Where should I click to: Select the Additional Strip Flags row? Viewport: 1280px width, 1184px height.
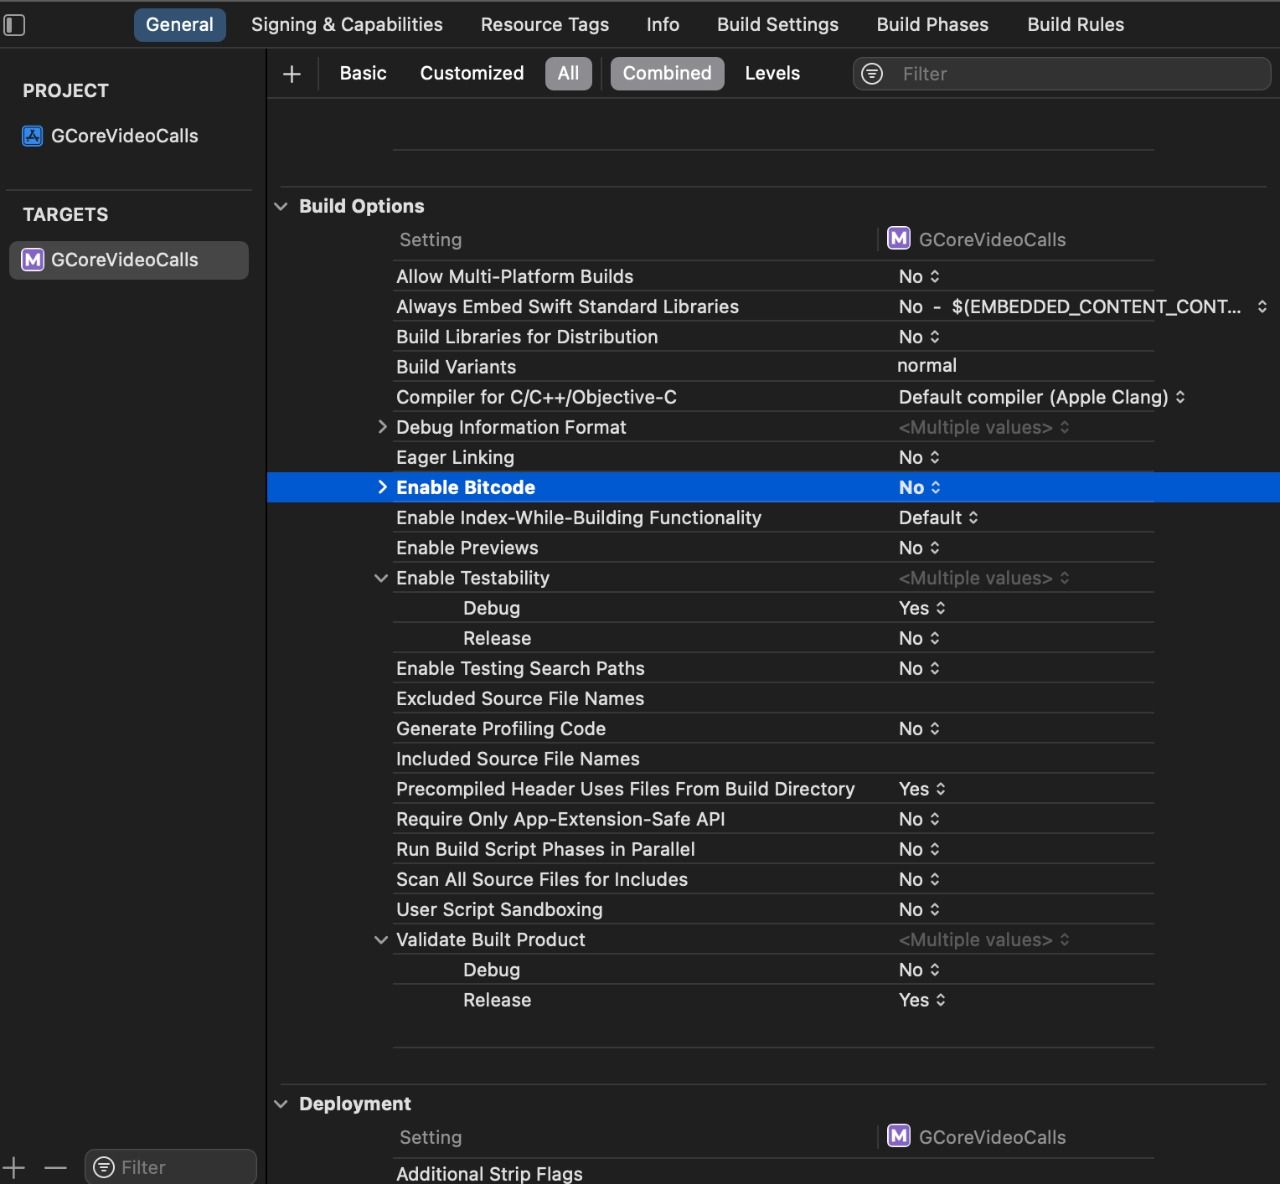773,1174
